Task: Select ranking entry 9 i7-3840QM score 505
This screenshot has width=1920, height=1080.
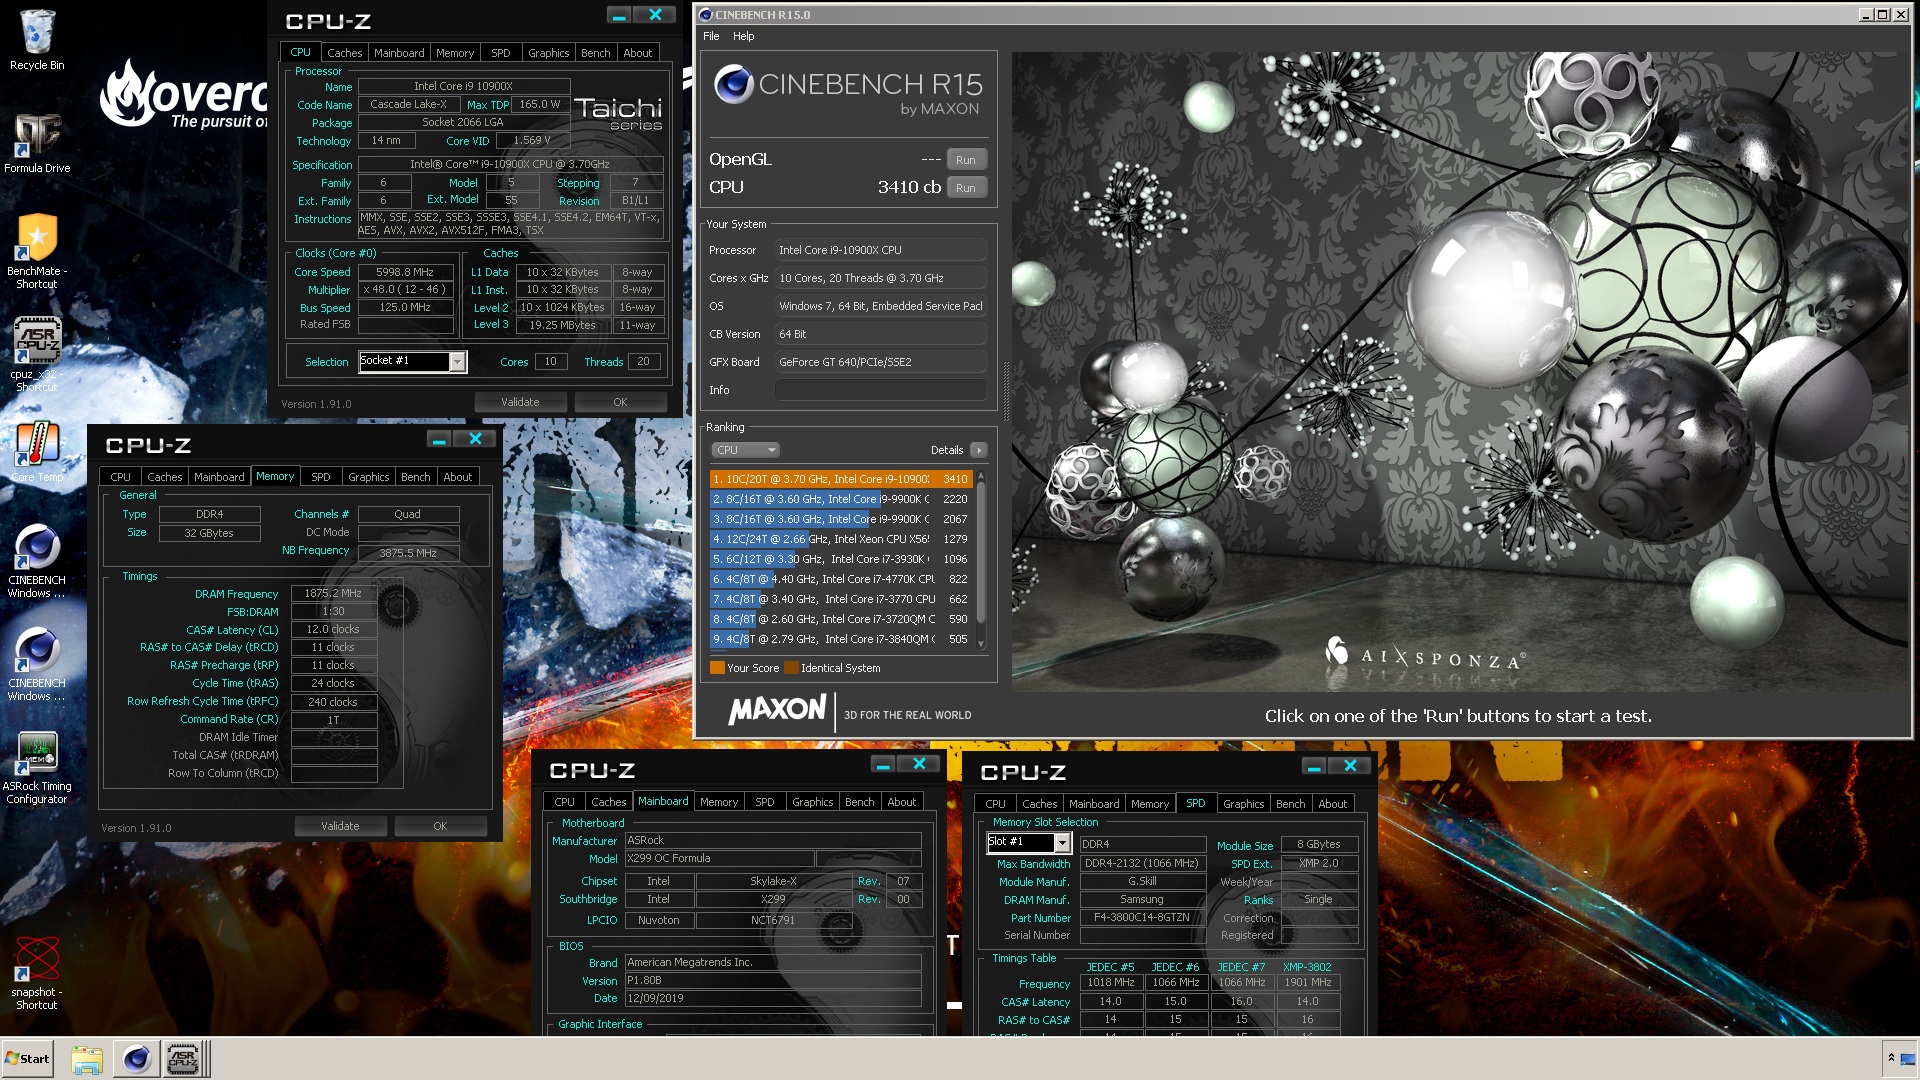Action: point(840,639)
